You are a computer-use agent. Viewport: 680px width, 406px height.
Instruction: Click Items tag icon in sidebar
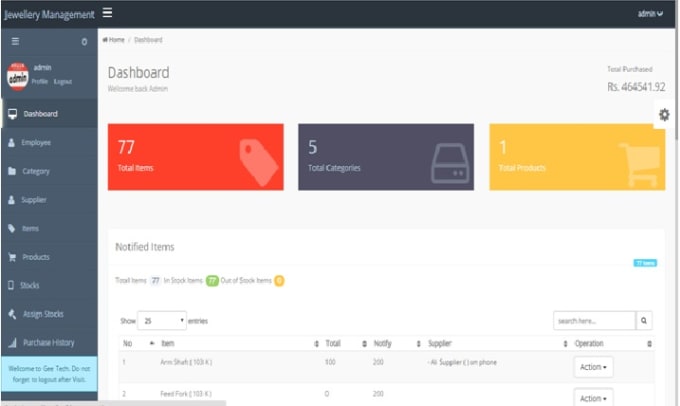tap(12, 228)
